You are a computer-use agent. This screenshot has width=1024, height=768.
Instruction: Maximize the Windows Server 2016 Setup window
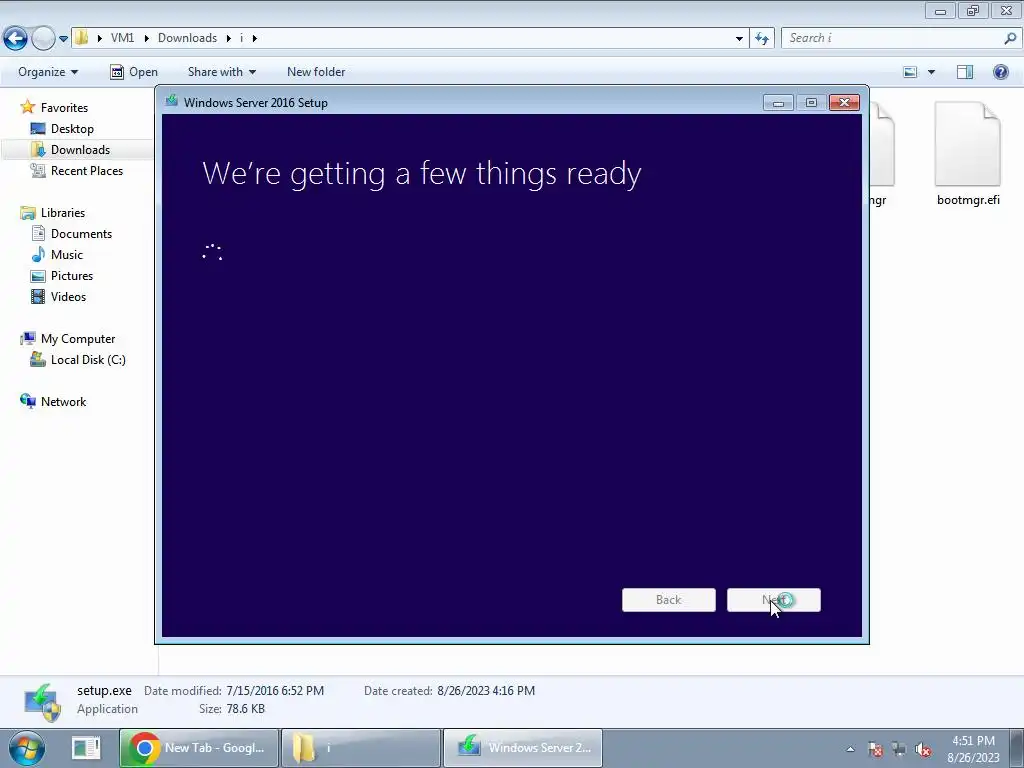point(811,103)
